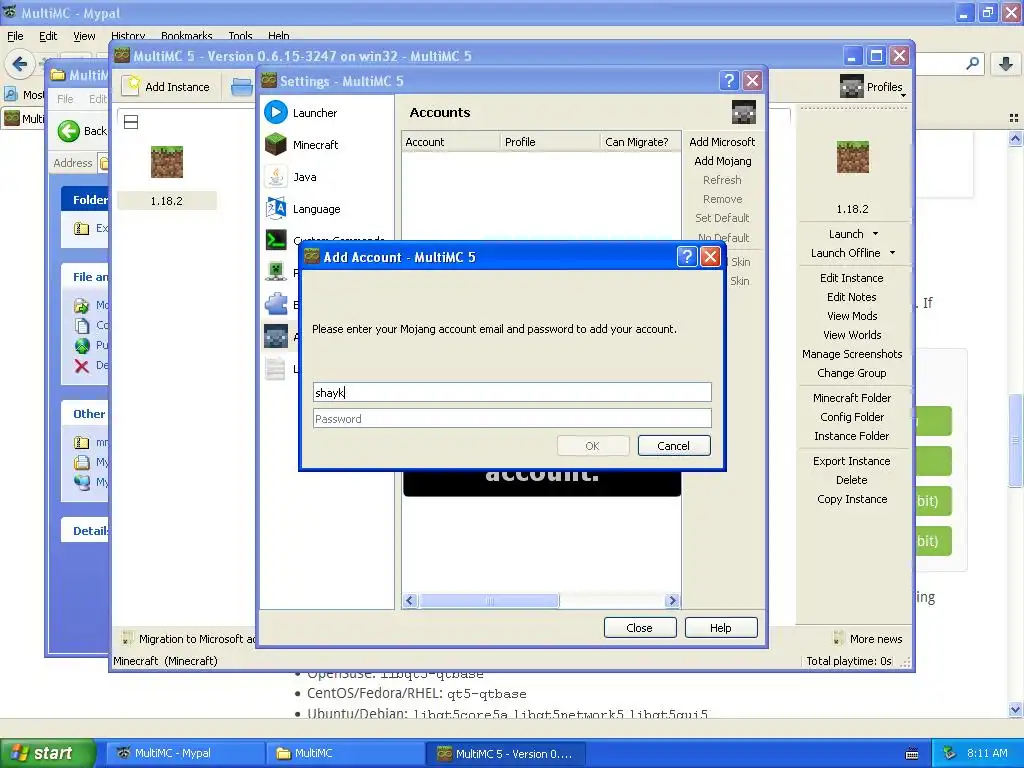Click Edit Instance in sidebar
Viewport: 1024px width, 768px height.
pyautogui.click(x=852, y=278)
